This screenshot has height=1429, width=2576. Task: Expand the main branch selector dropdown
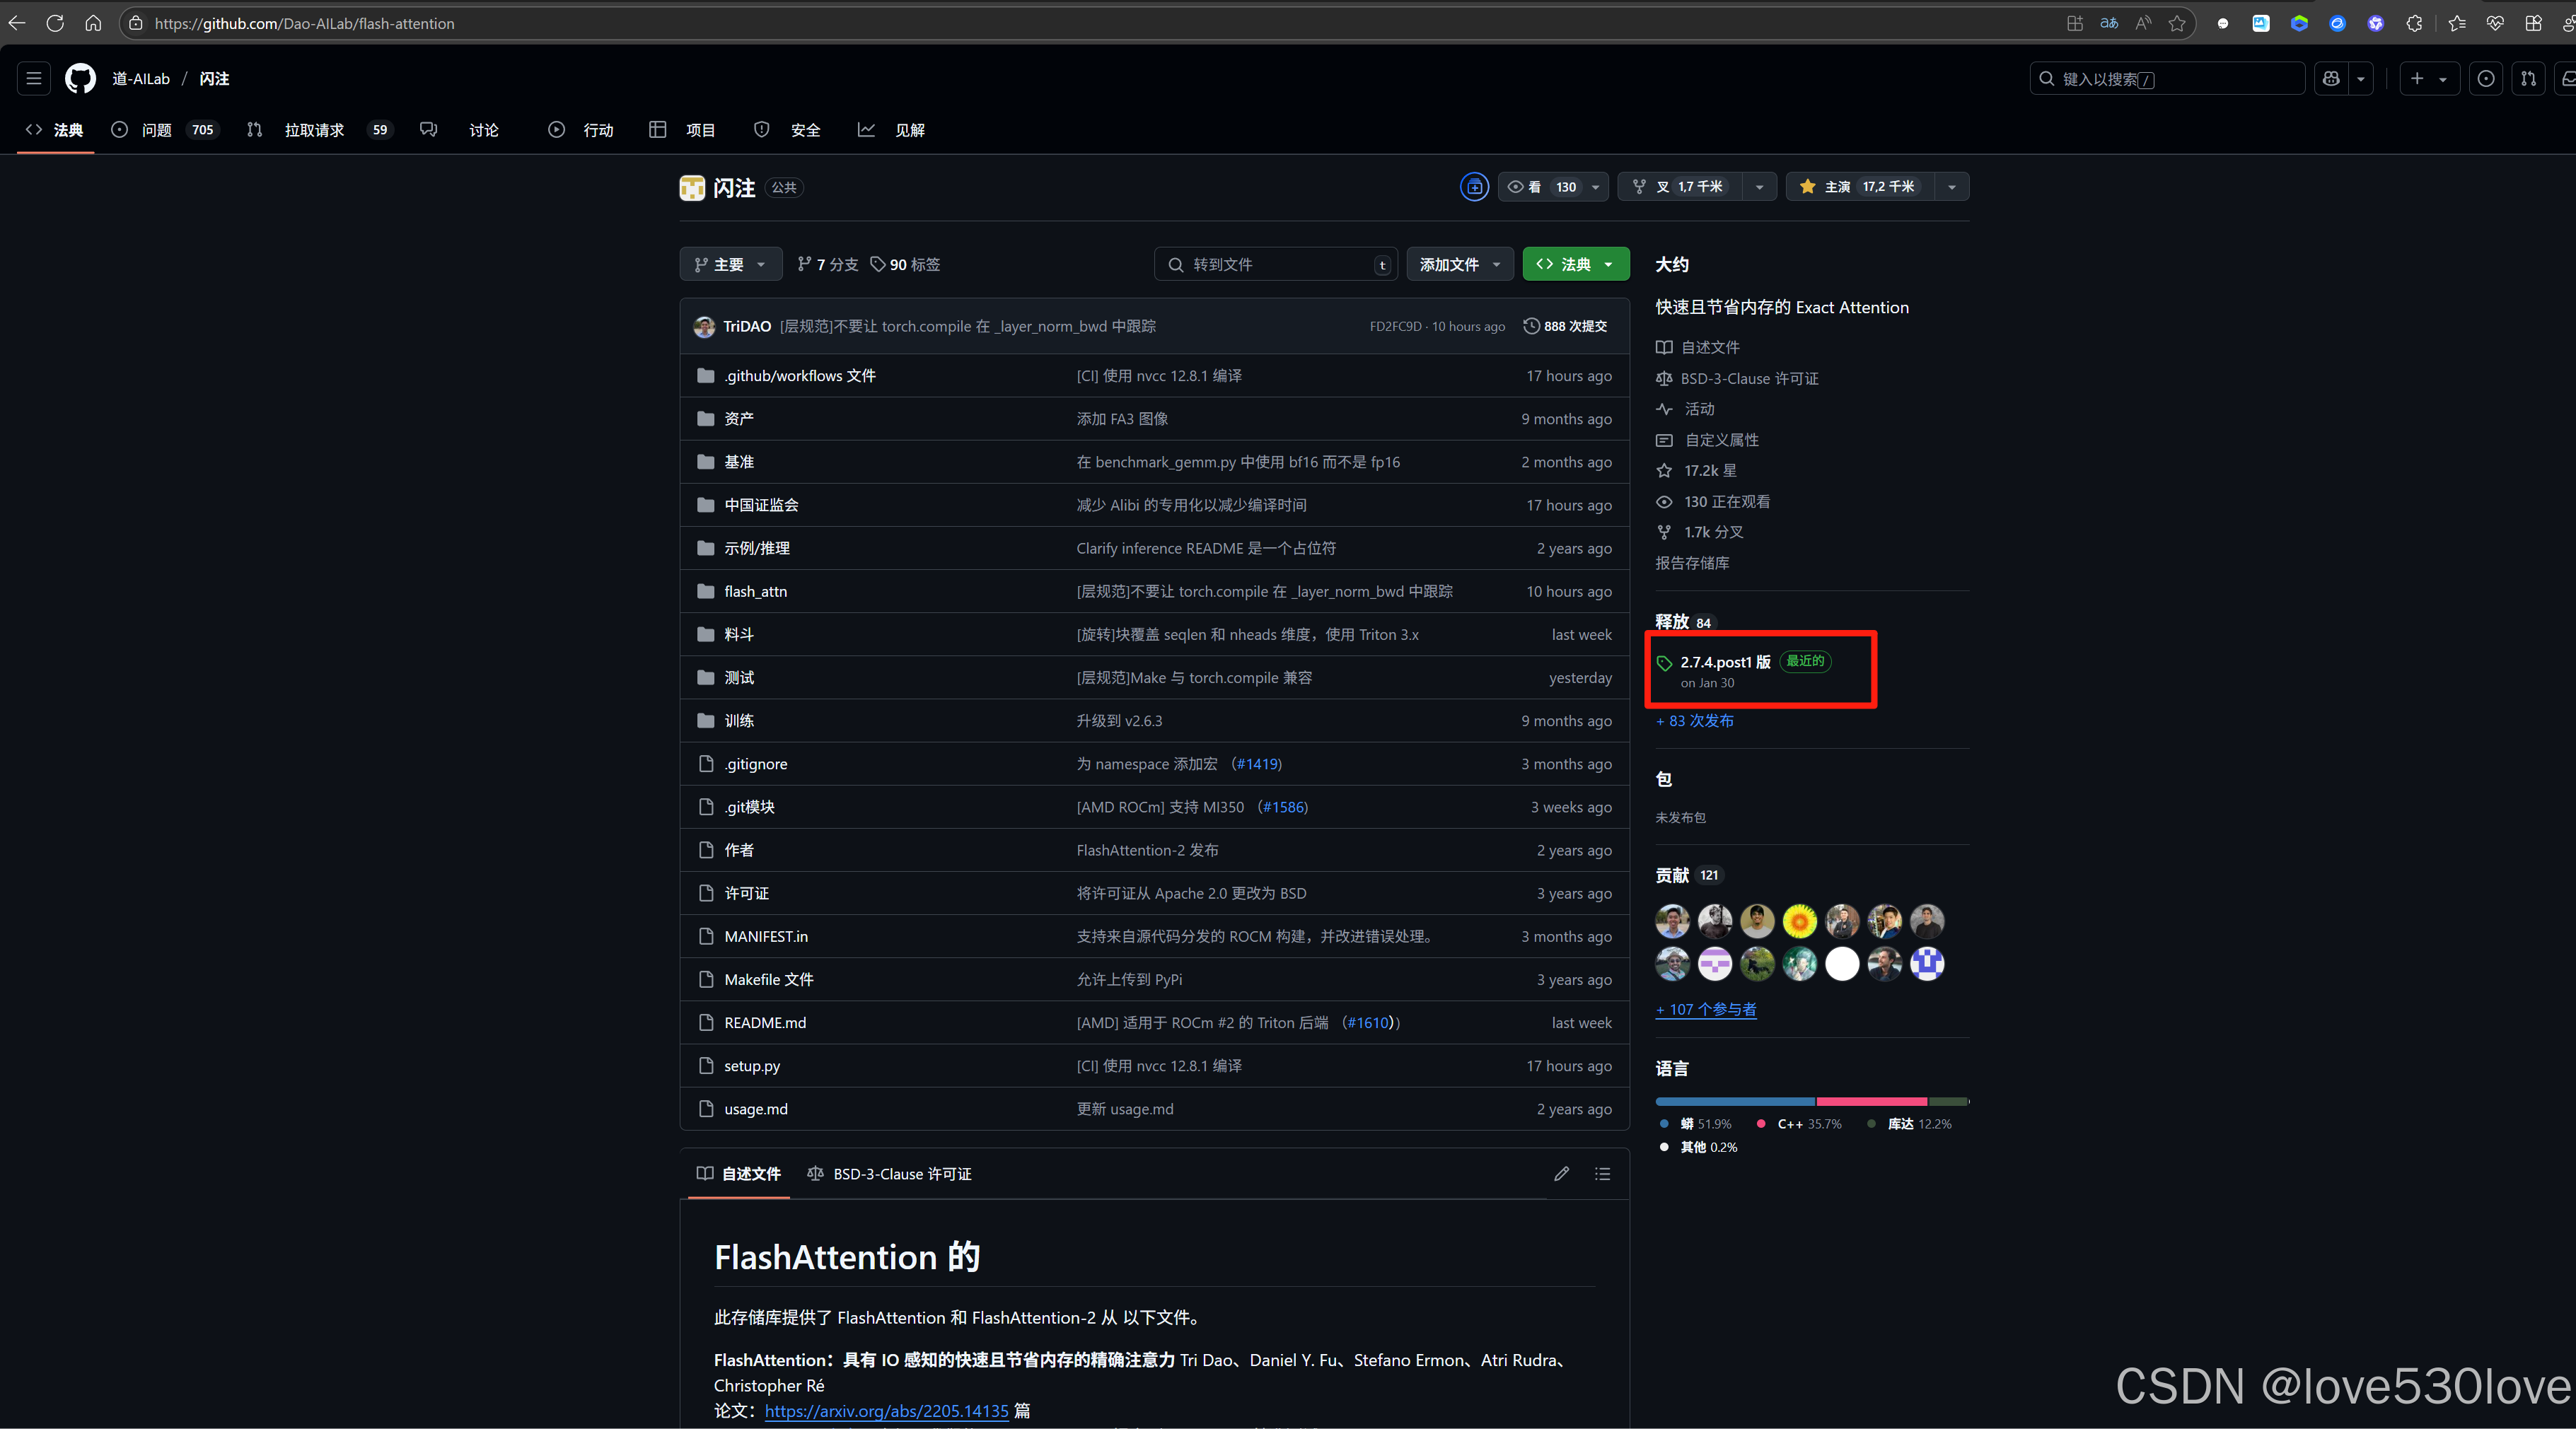(730, 264)
